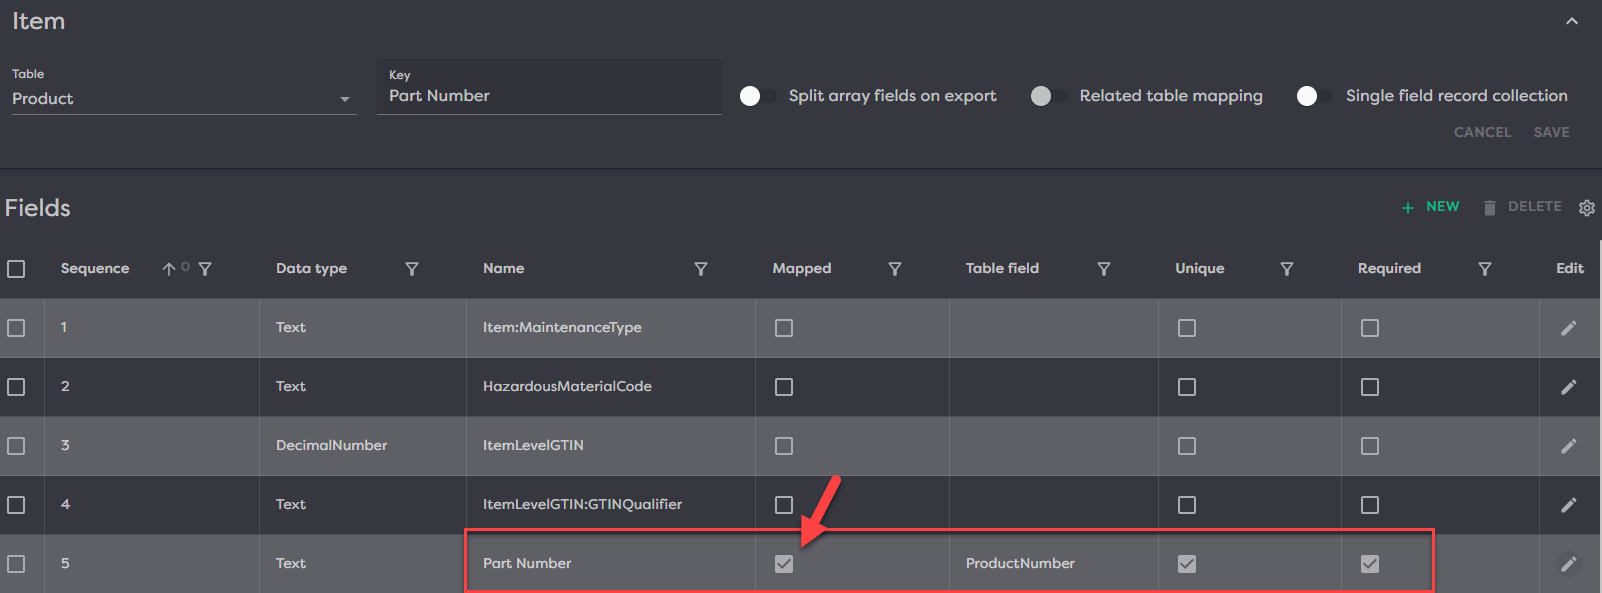Click the NEW button to add field

click(x=1431, y=207)
